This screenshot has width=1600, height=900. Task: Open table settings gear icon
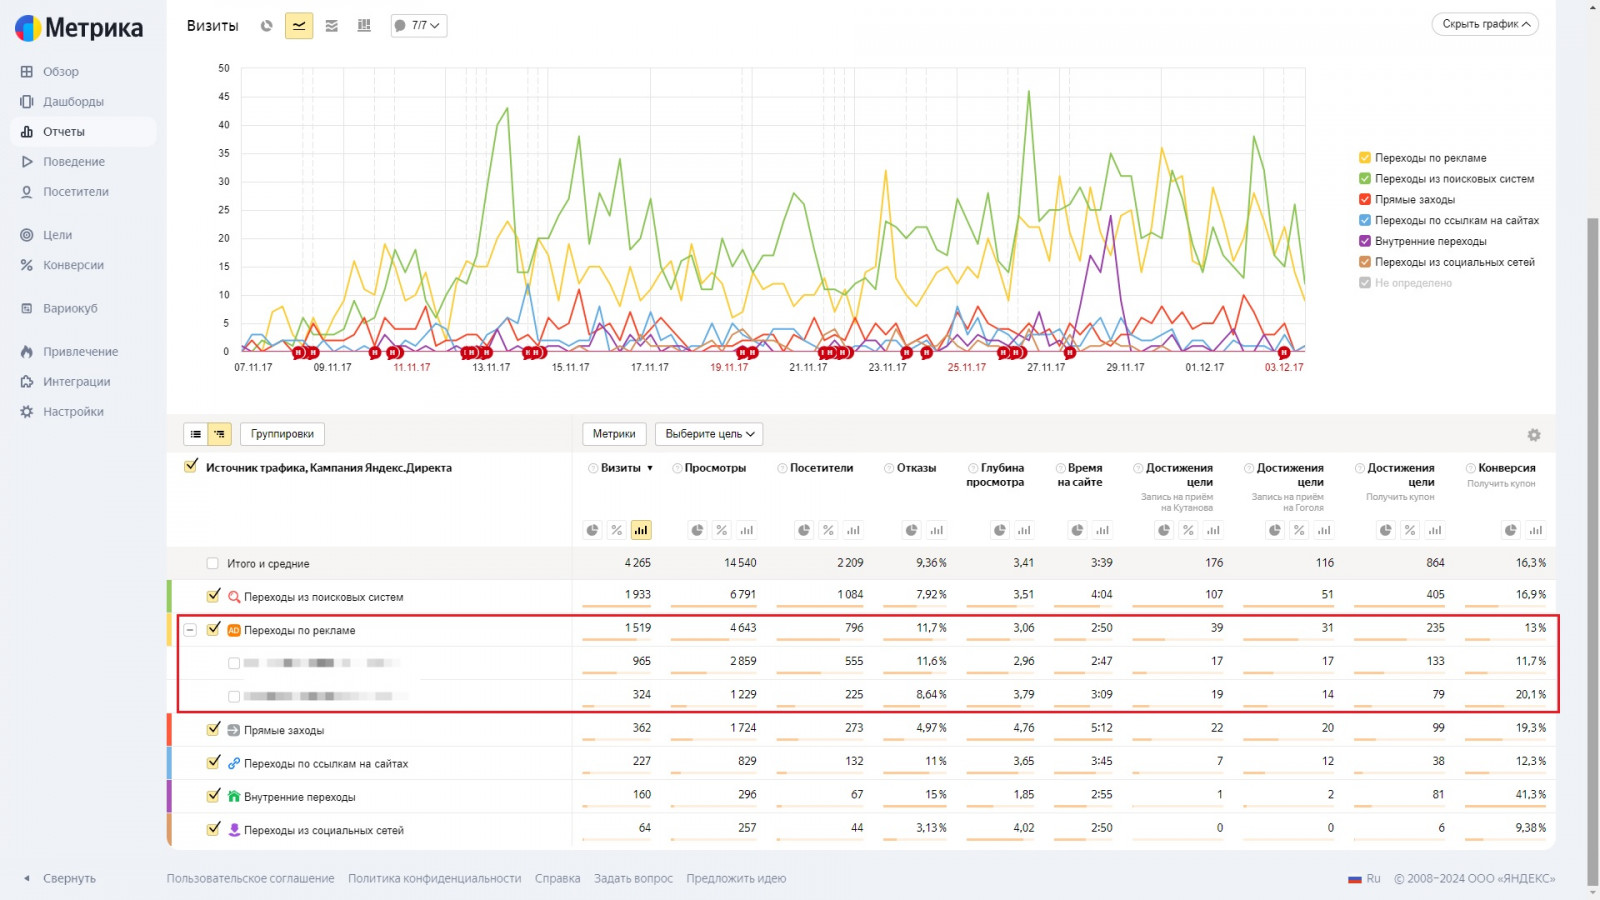pos(1534,435)
